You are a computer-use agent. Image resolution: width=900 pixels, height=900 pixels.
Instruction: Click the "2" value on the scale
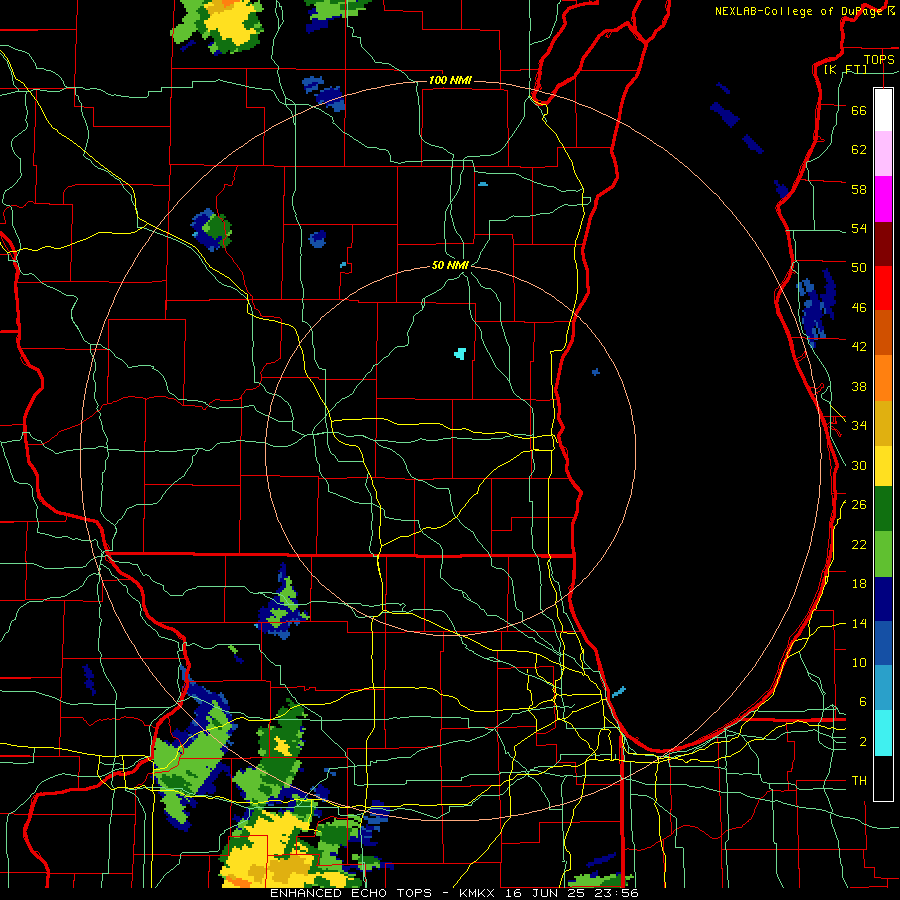click(x=863, y=742)
